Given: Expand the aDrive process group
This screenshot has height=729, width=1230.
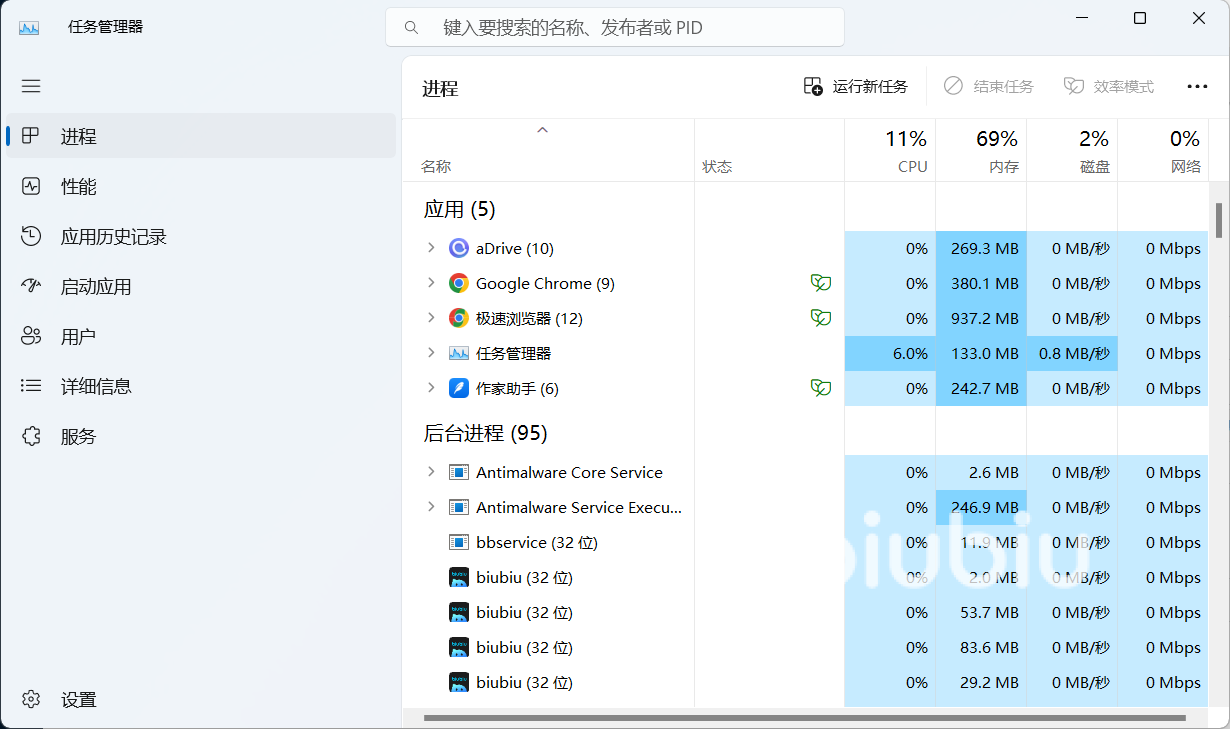Looking at the screenshot, I should coord(431,248).
